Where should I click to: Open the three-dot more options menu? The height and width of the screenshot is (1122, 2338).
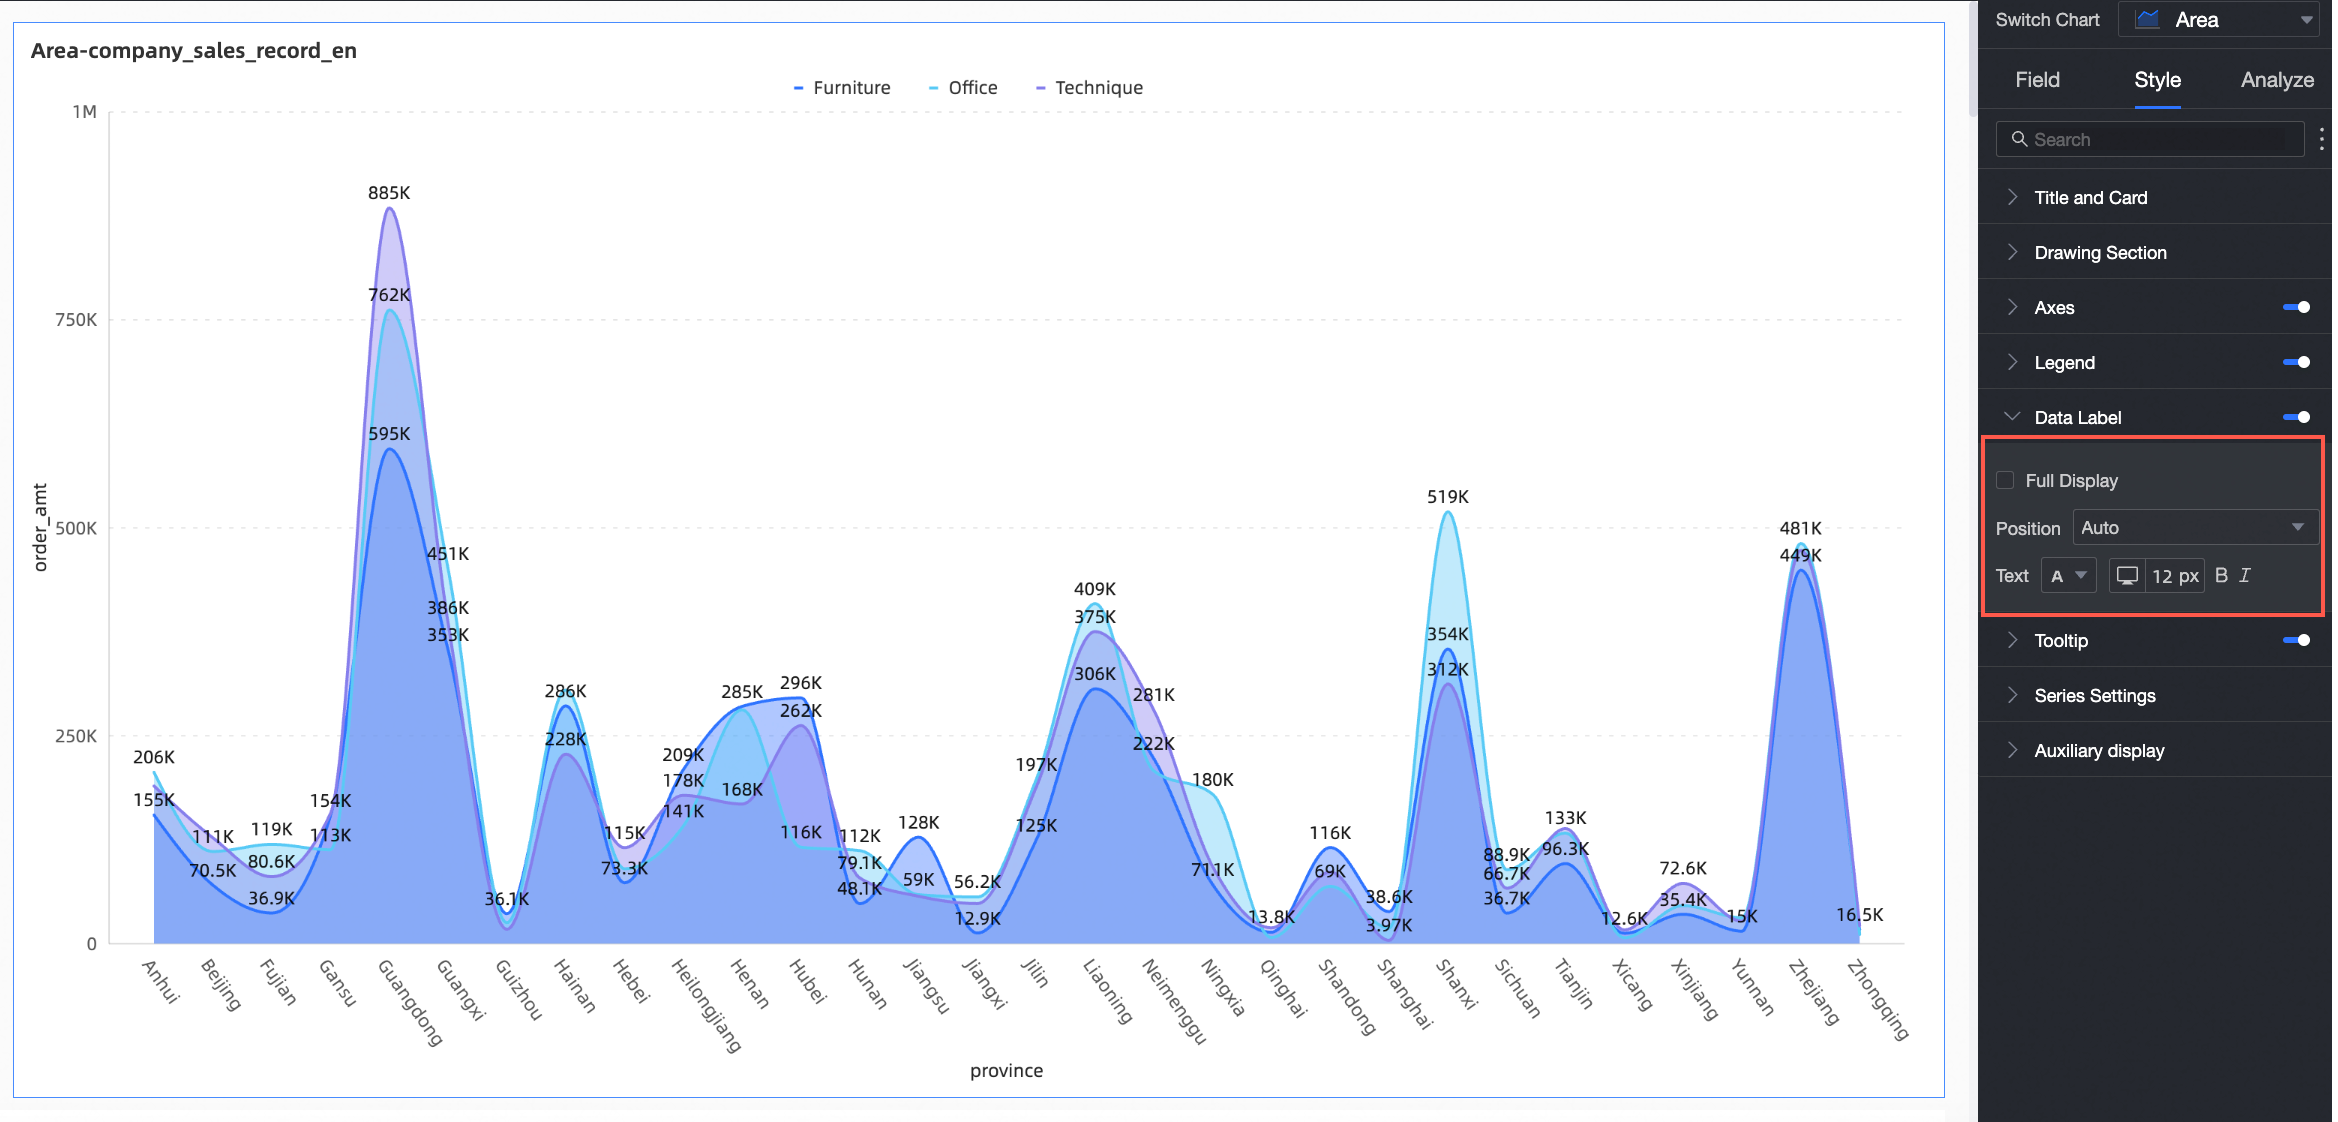click(2321, 139)
